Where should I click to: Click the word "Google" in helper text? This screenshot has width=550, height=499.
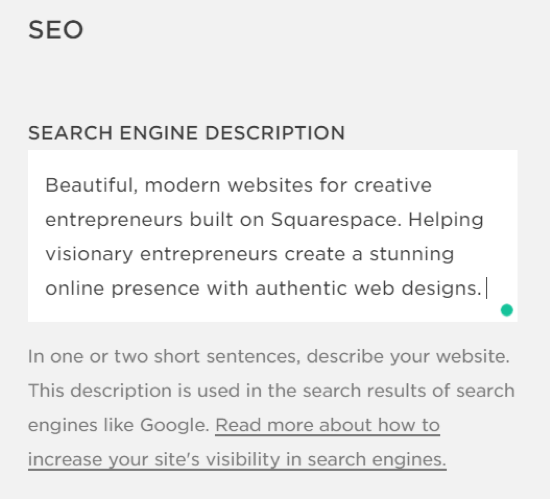click(x=175, y=425)
